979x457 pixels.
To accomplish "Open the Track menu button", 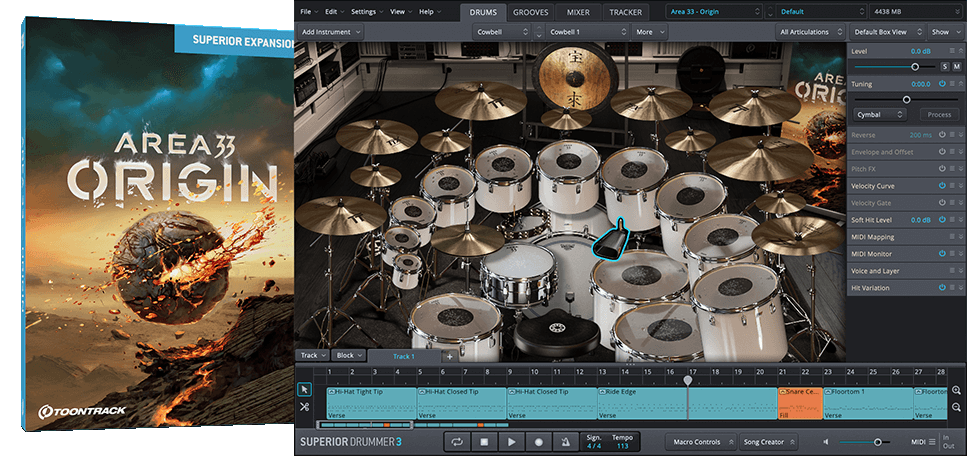I will coord(312,356).
